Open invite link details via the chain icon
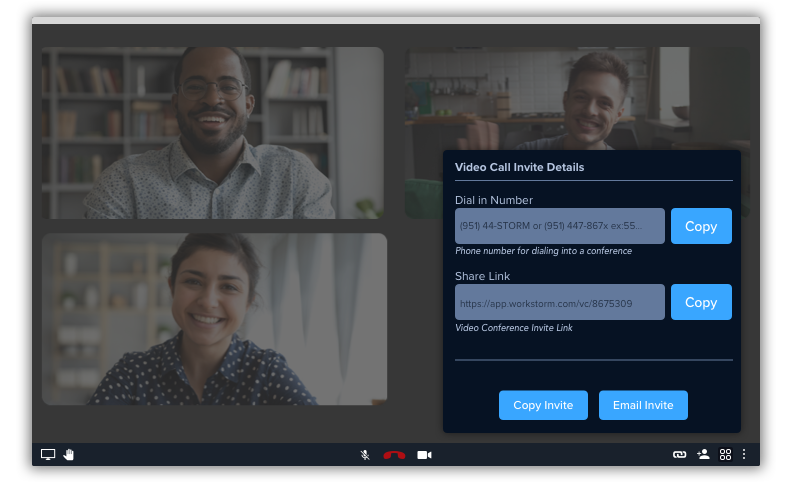 679,455
